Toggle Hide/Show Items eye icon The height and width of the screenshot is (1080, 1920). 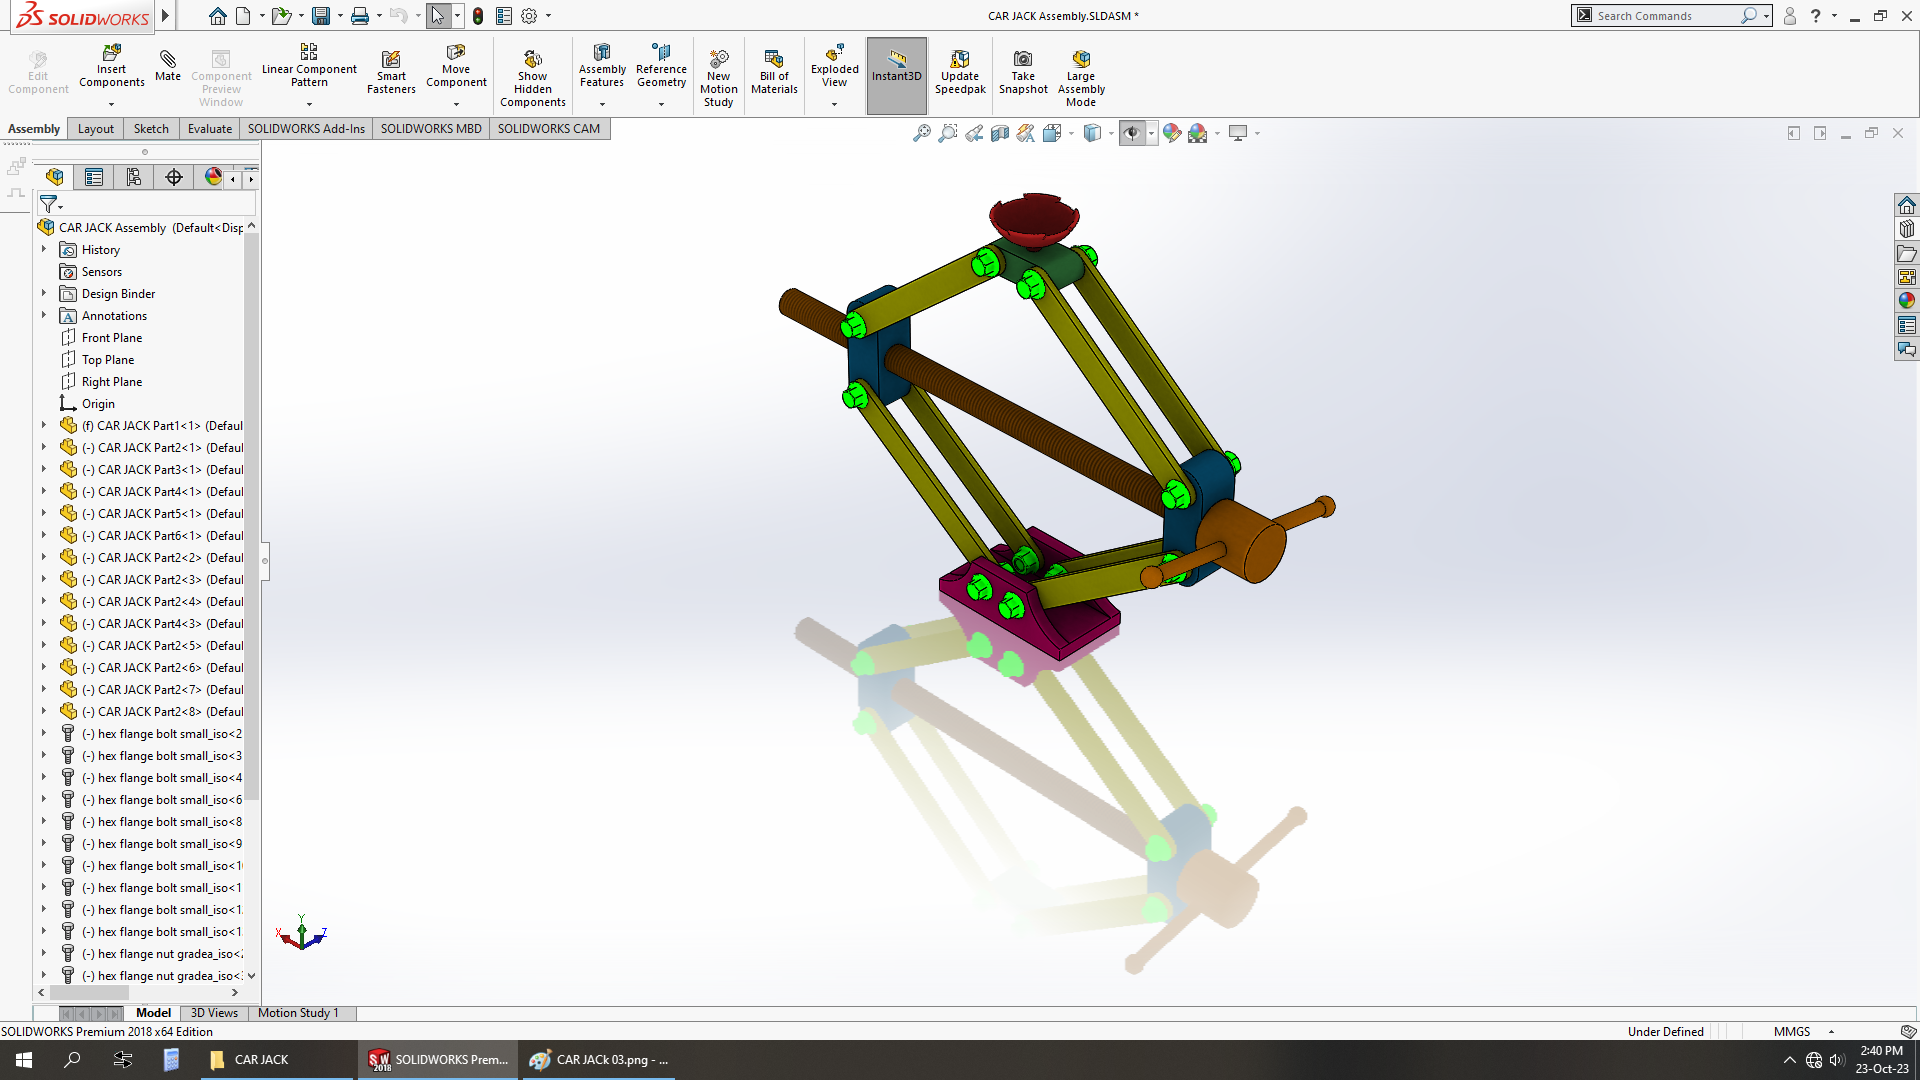tap(1131, 133)
